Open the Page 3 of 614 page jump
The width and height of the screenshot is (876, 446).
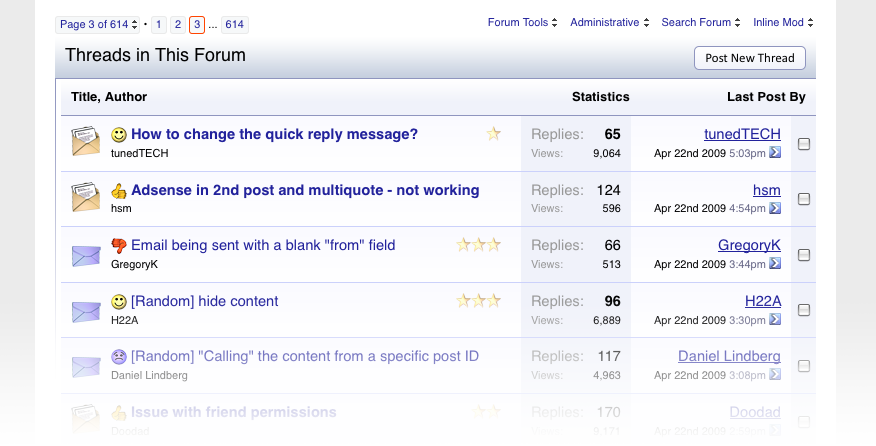(97, 24)
